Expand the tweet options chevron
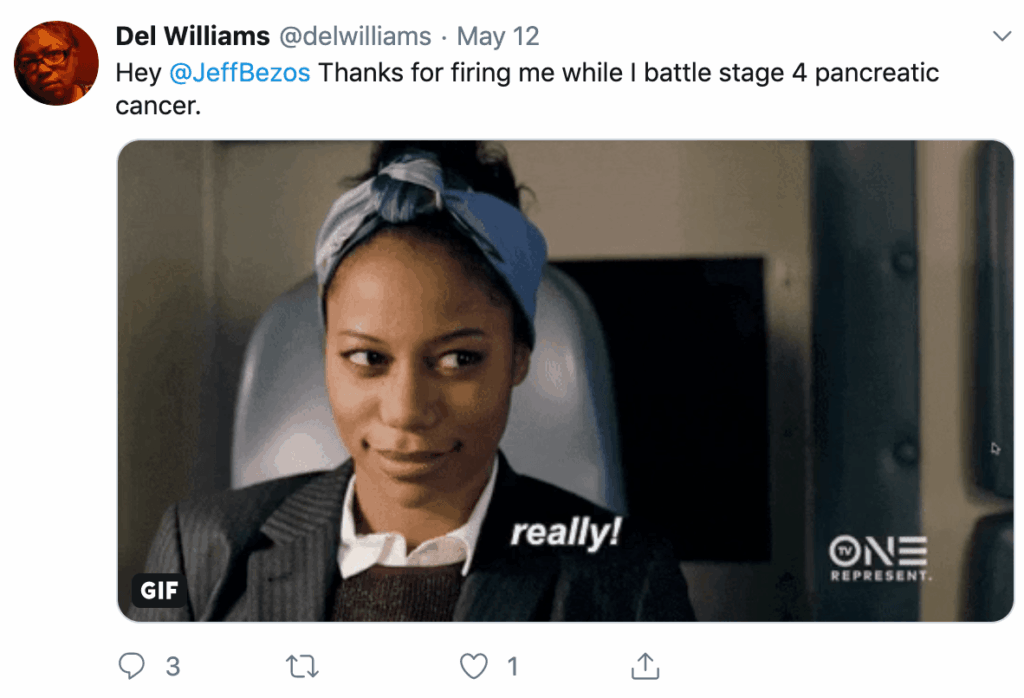This screenshot has width=1024, height=698. tap(1001, 37)
